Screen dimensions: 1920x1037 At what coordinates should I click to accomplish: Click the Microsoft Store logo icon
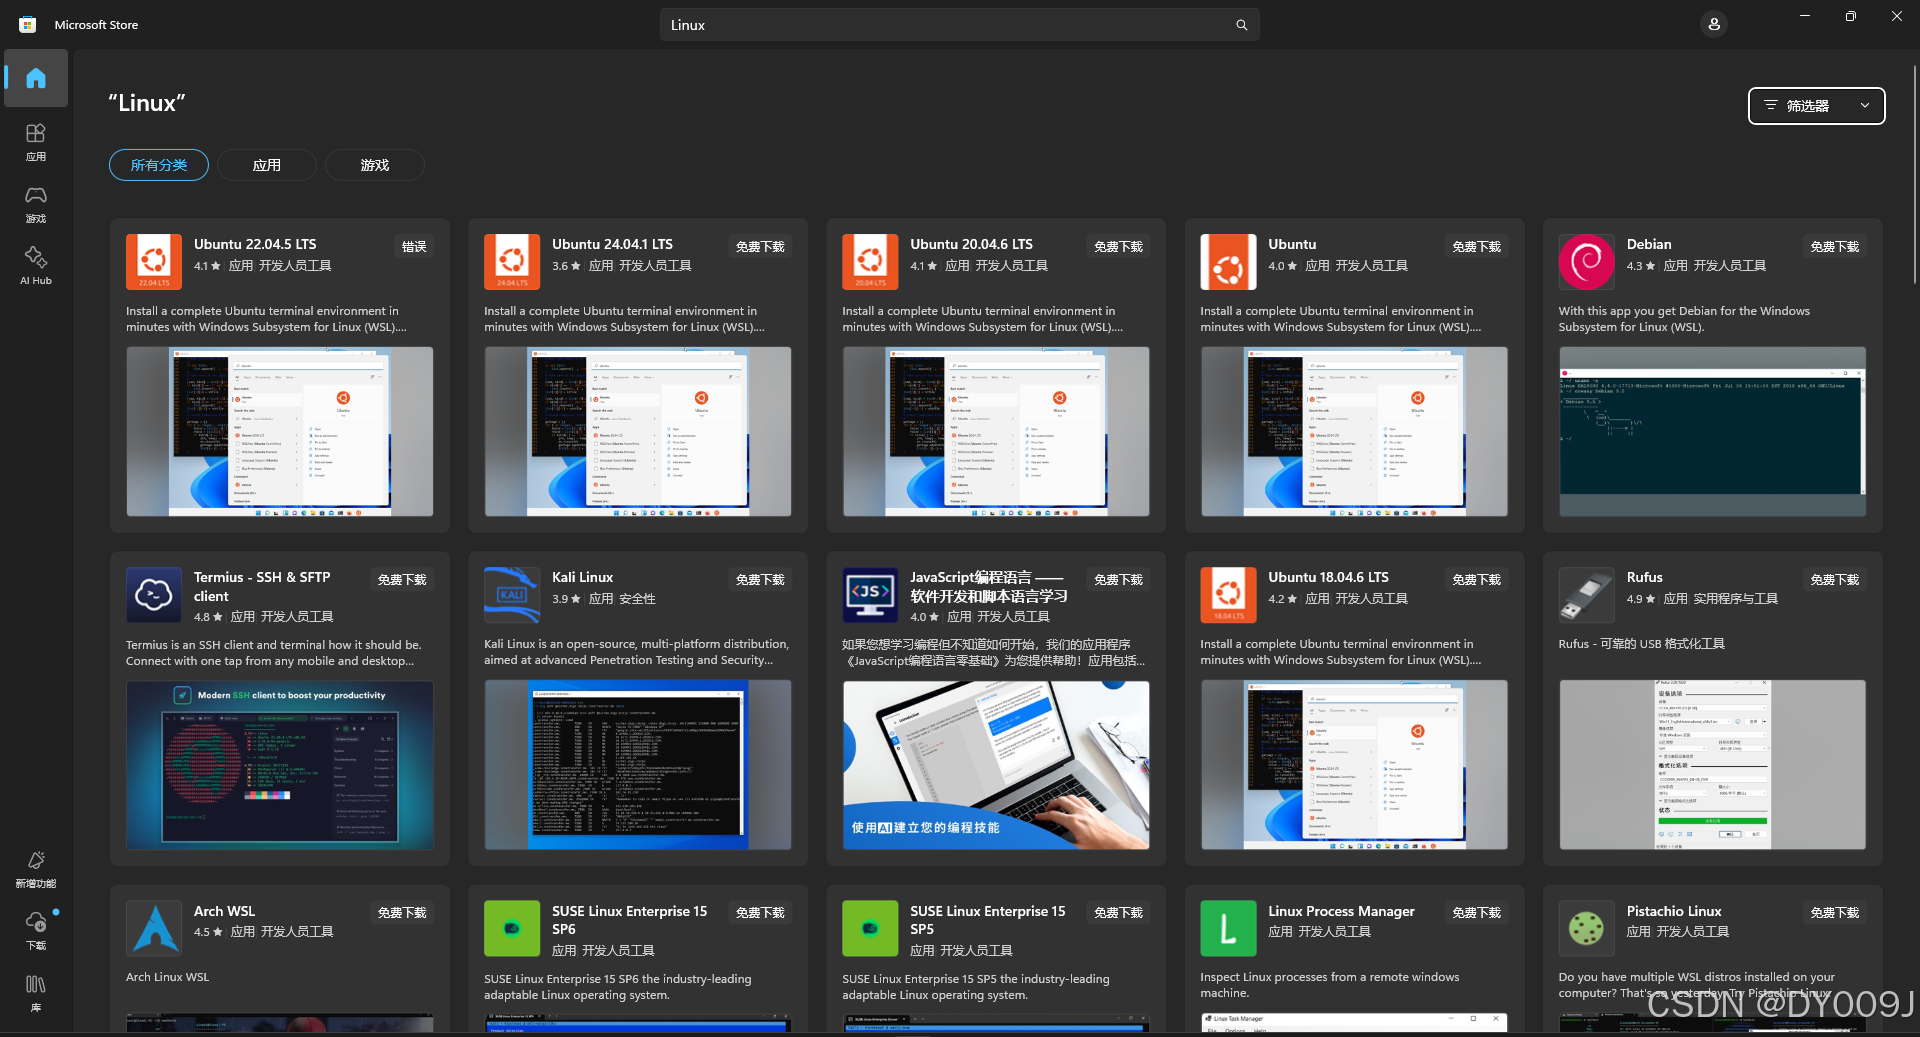tap(28, 25)
